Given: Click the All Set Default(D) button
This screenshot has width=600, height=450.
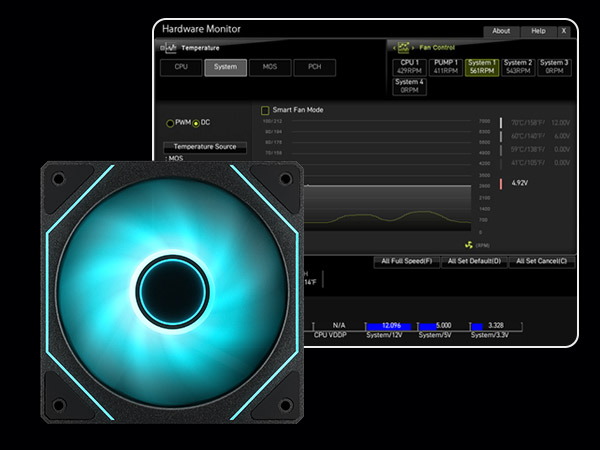Looking at the screenshot, I should [472, 261].
